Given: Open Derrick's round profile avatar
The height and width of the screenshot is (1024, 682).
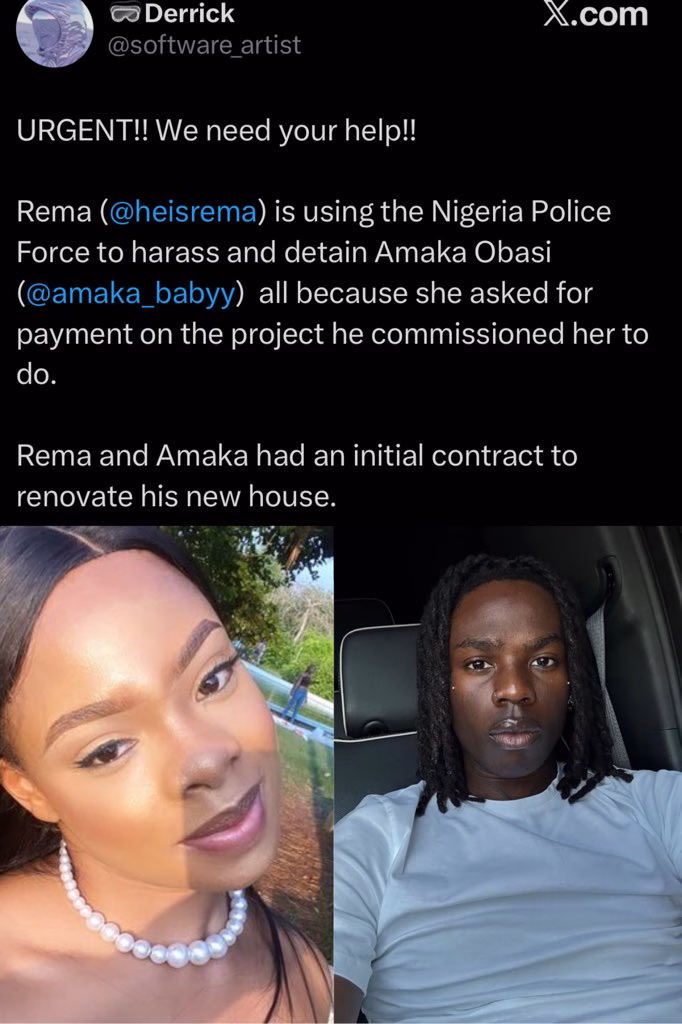Looking at the screenshot, I should (54, 33).
